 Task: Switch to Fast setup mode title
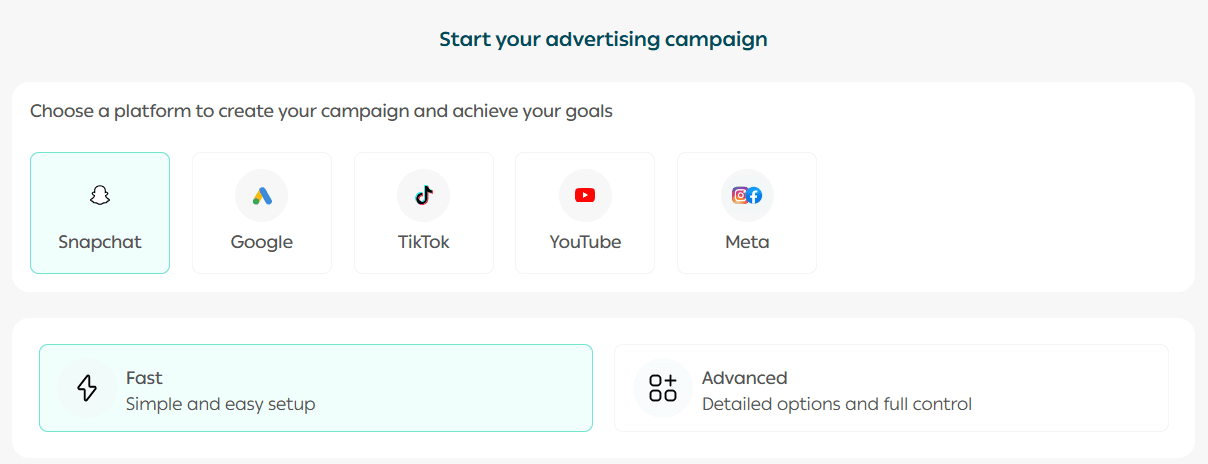(144, 378)
